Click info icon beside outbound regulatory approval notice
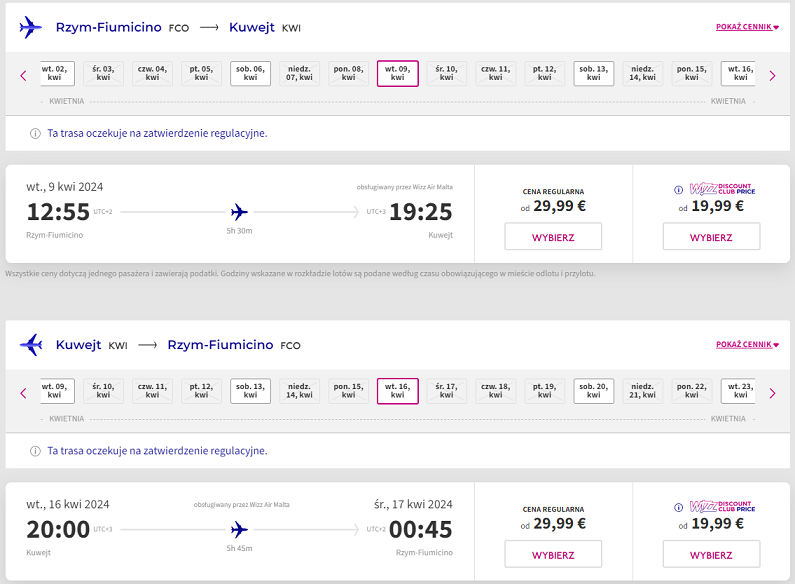The image size is (795, 584). [35, 133]
